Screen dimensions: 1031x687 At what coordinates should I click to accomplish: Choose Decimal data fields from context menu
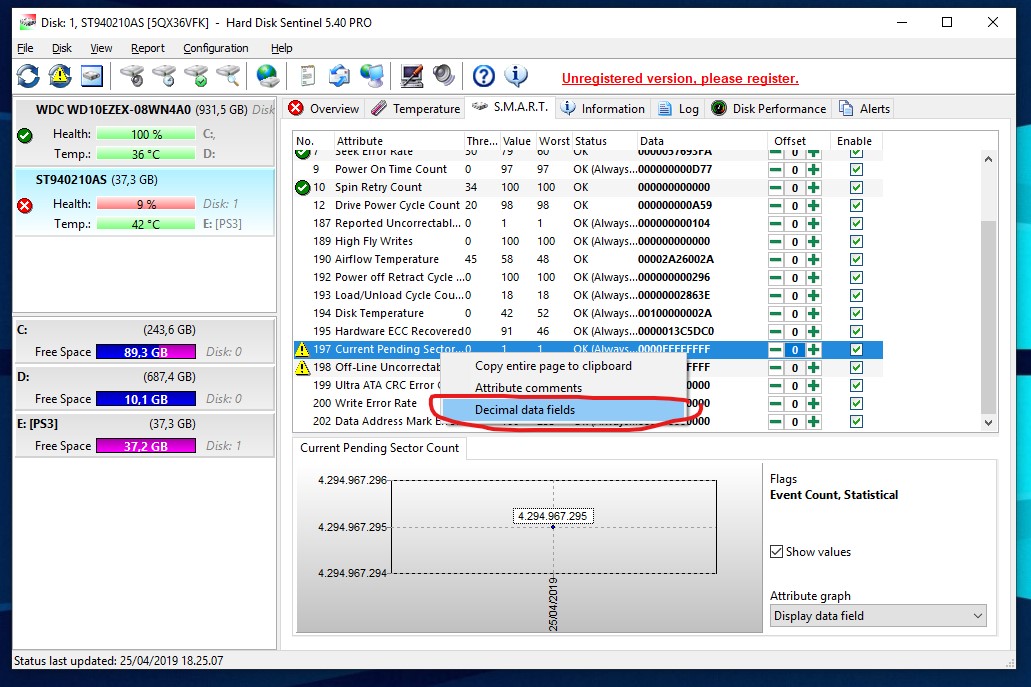coord(563,410)
